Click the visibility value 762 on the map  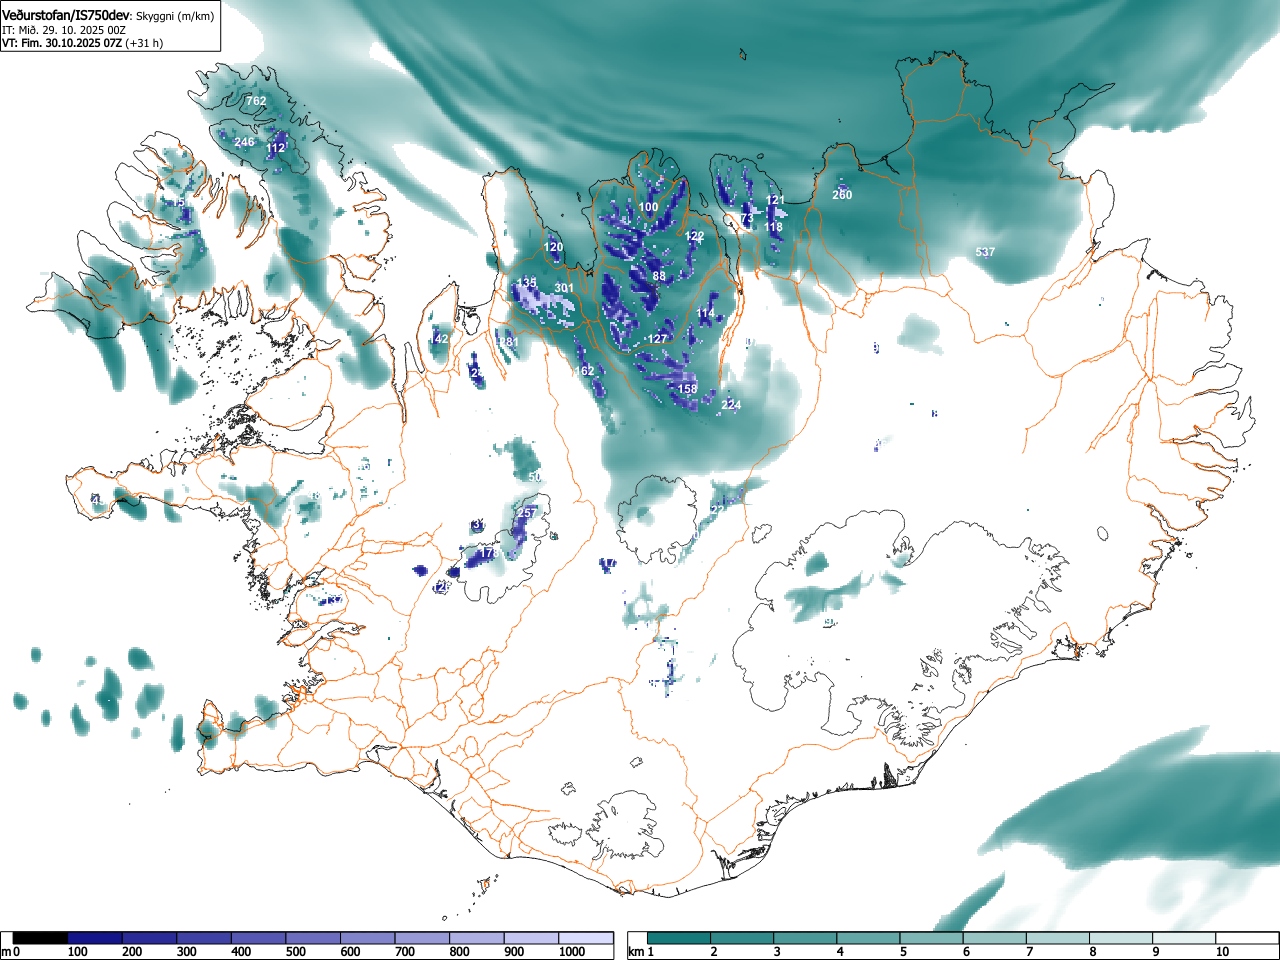coord(256,101)
